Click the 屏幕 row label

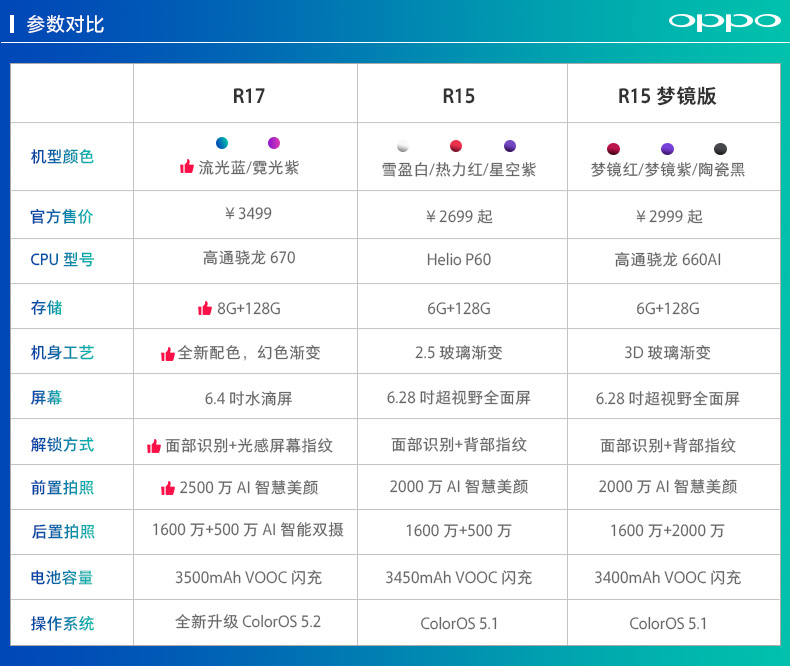(x=46, y=397)
